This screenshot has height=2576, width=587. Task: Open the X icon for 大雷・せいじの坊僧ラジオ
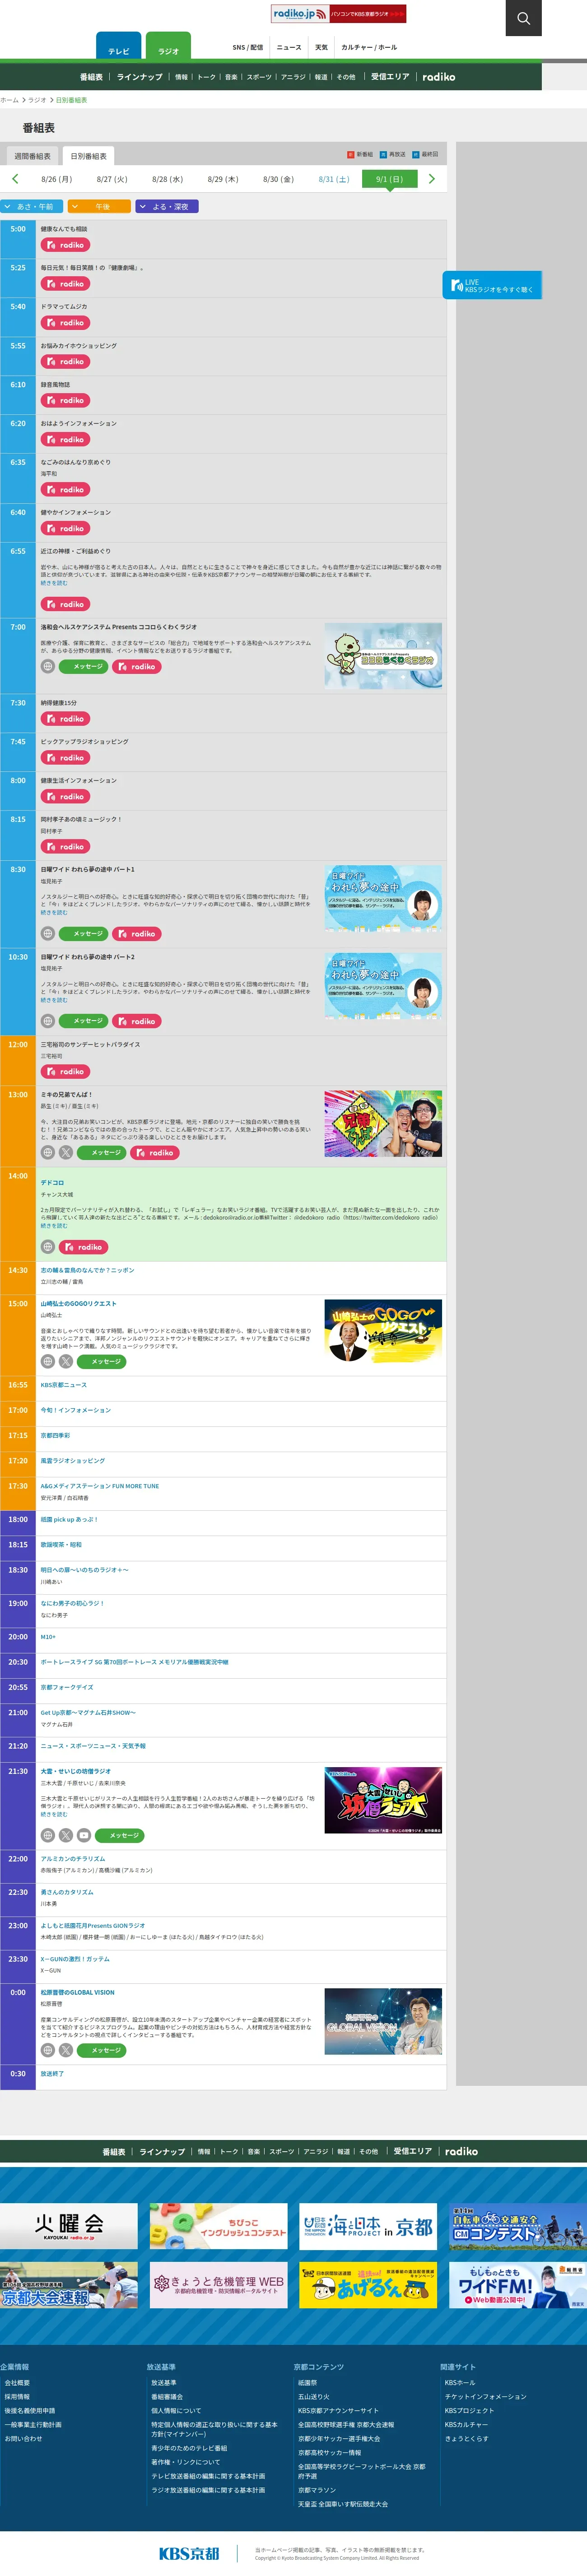66,1835
